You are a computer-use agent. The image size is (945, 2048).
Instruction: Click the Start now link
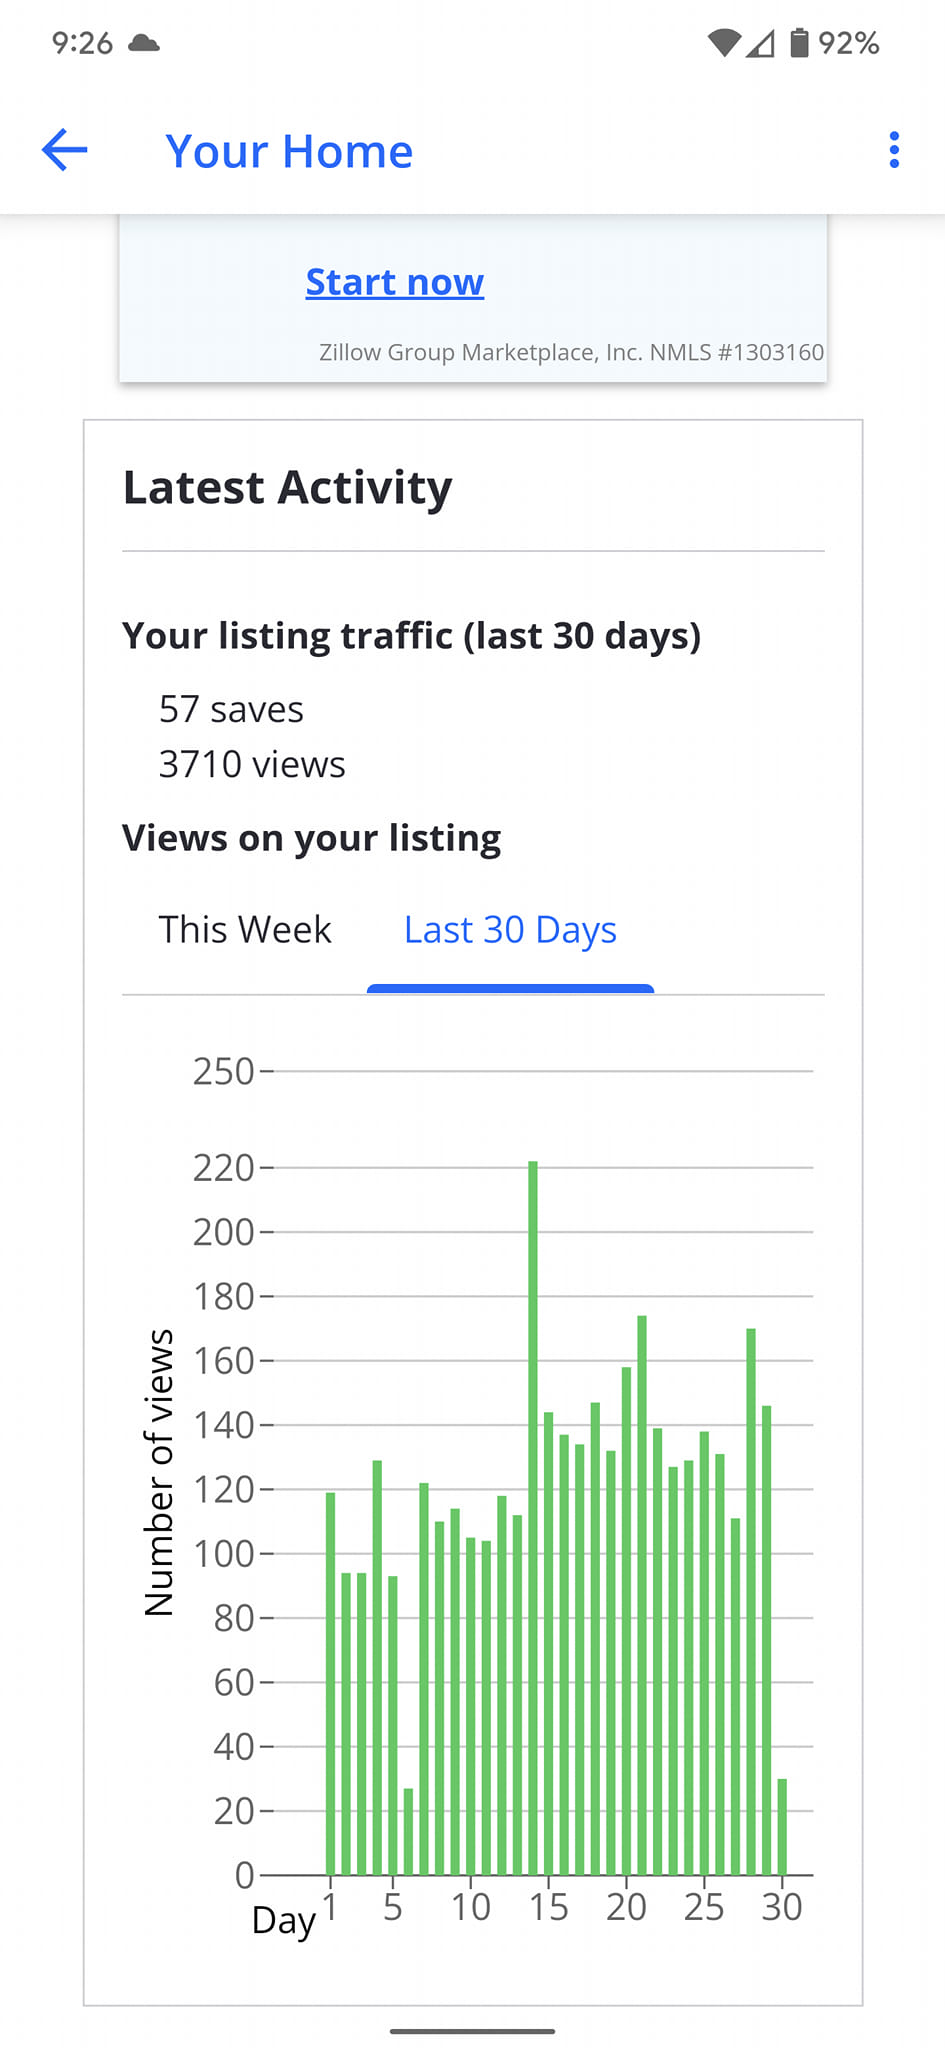(x=394, y=282)
